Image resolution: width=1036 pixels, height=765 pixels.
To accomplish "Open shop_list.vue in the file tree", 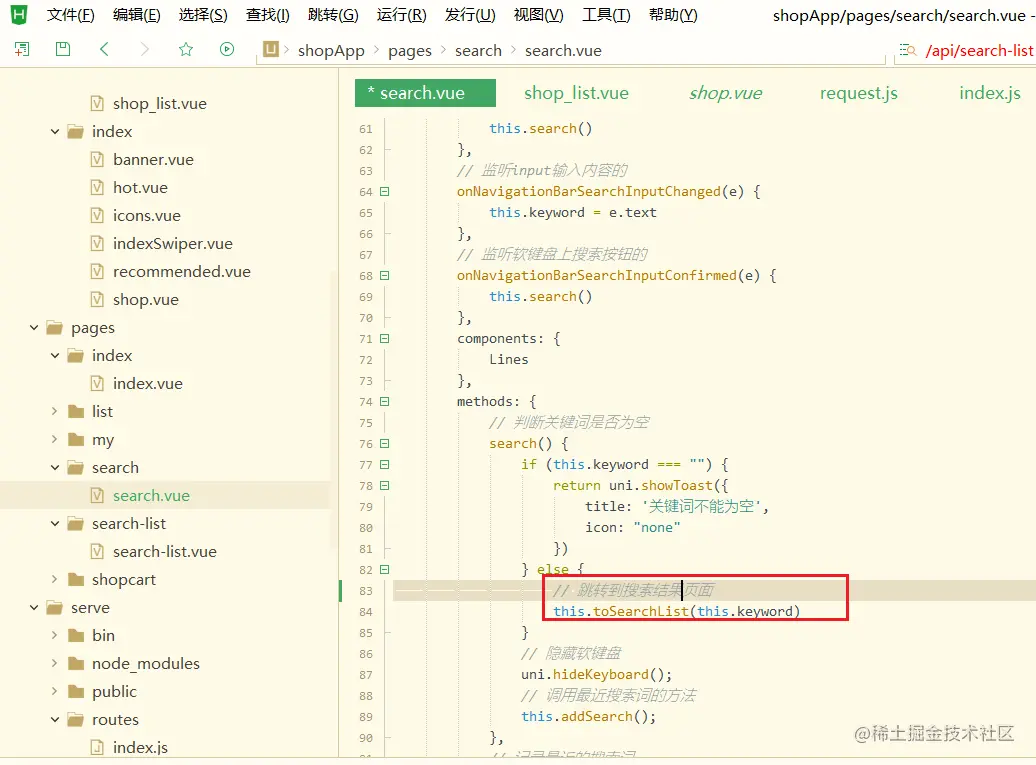I will pos(159,104).
